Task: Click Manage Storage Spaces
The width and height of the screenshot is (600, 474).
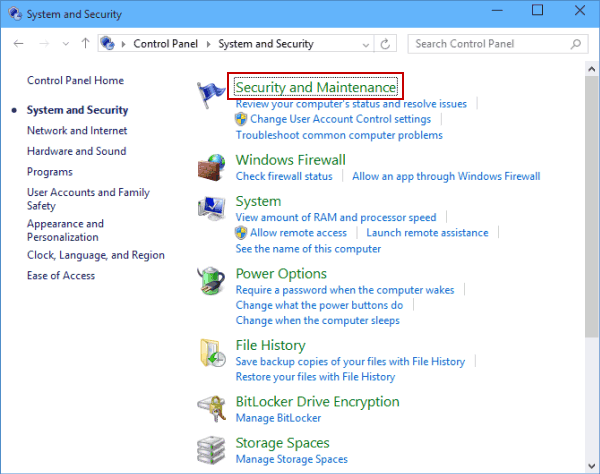Action: [x=292, y=459]
